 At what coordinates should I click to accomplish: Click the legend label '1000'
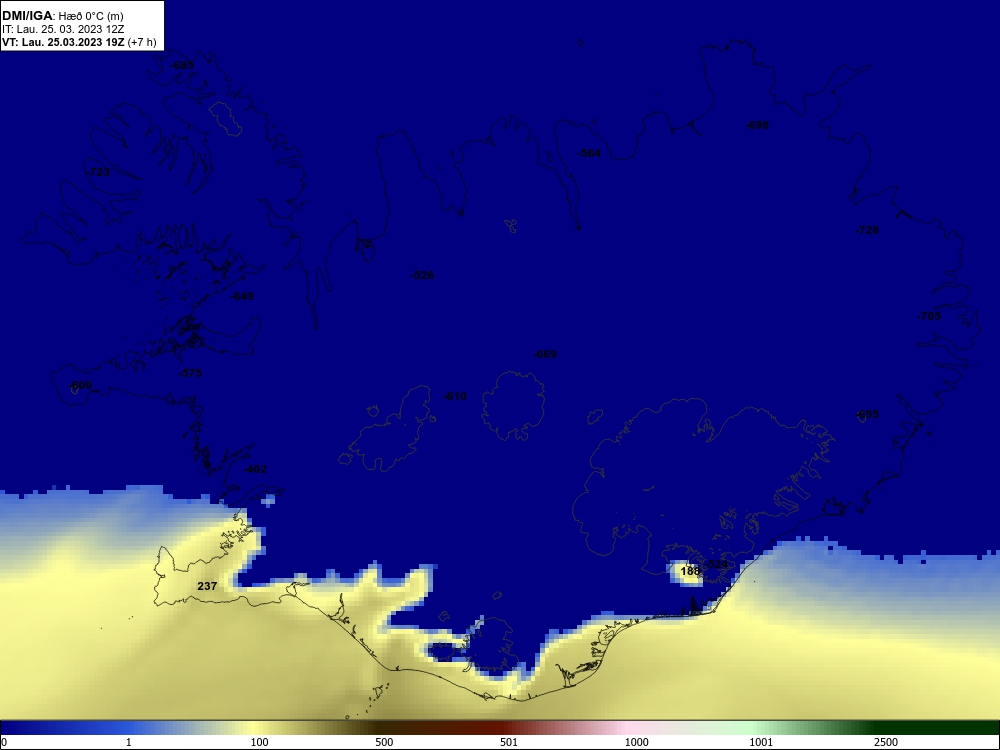point(636,742)
